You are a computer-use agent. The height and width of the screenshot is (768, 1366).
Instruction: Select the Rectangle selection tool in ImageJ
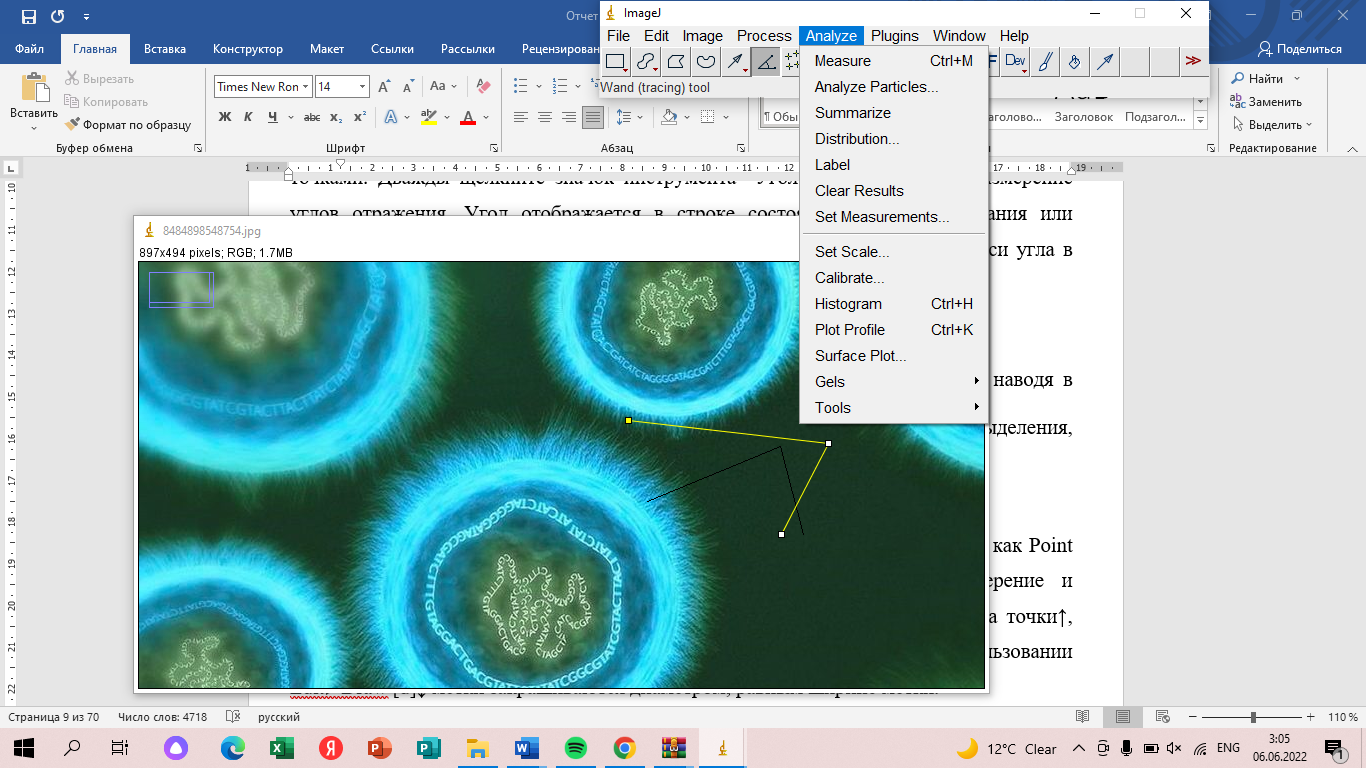point(617,62)
